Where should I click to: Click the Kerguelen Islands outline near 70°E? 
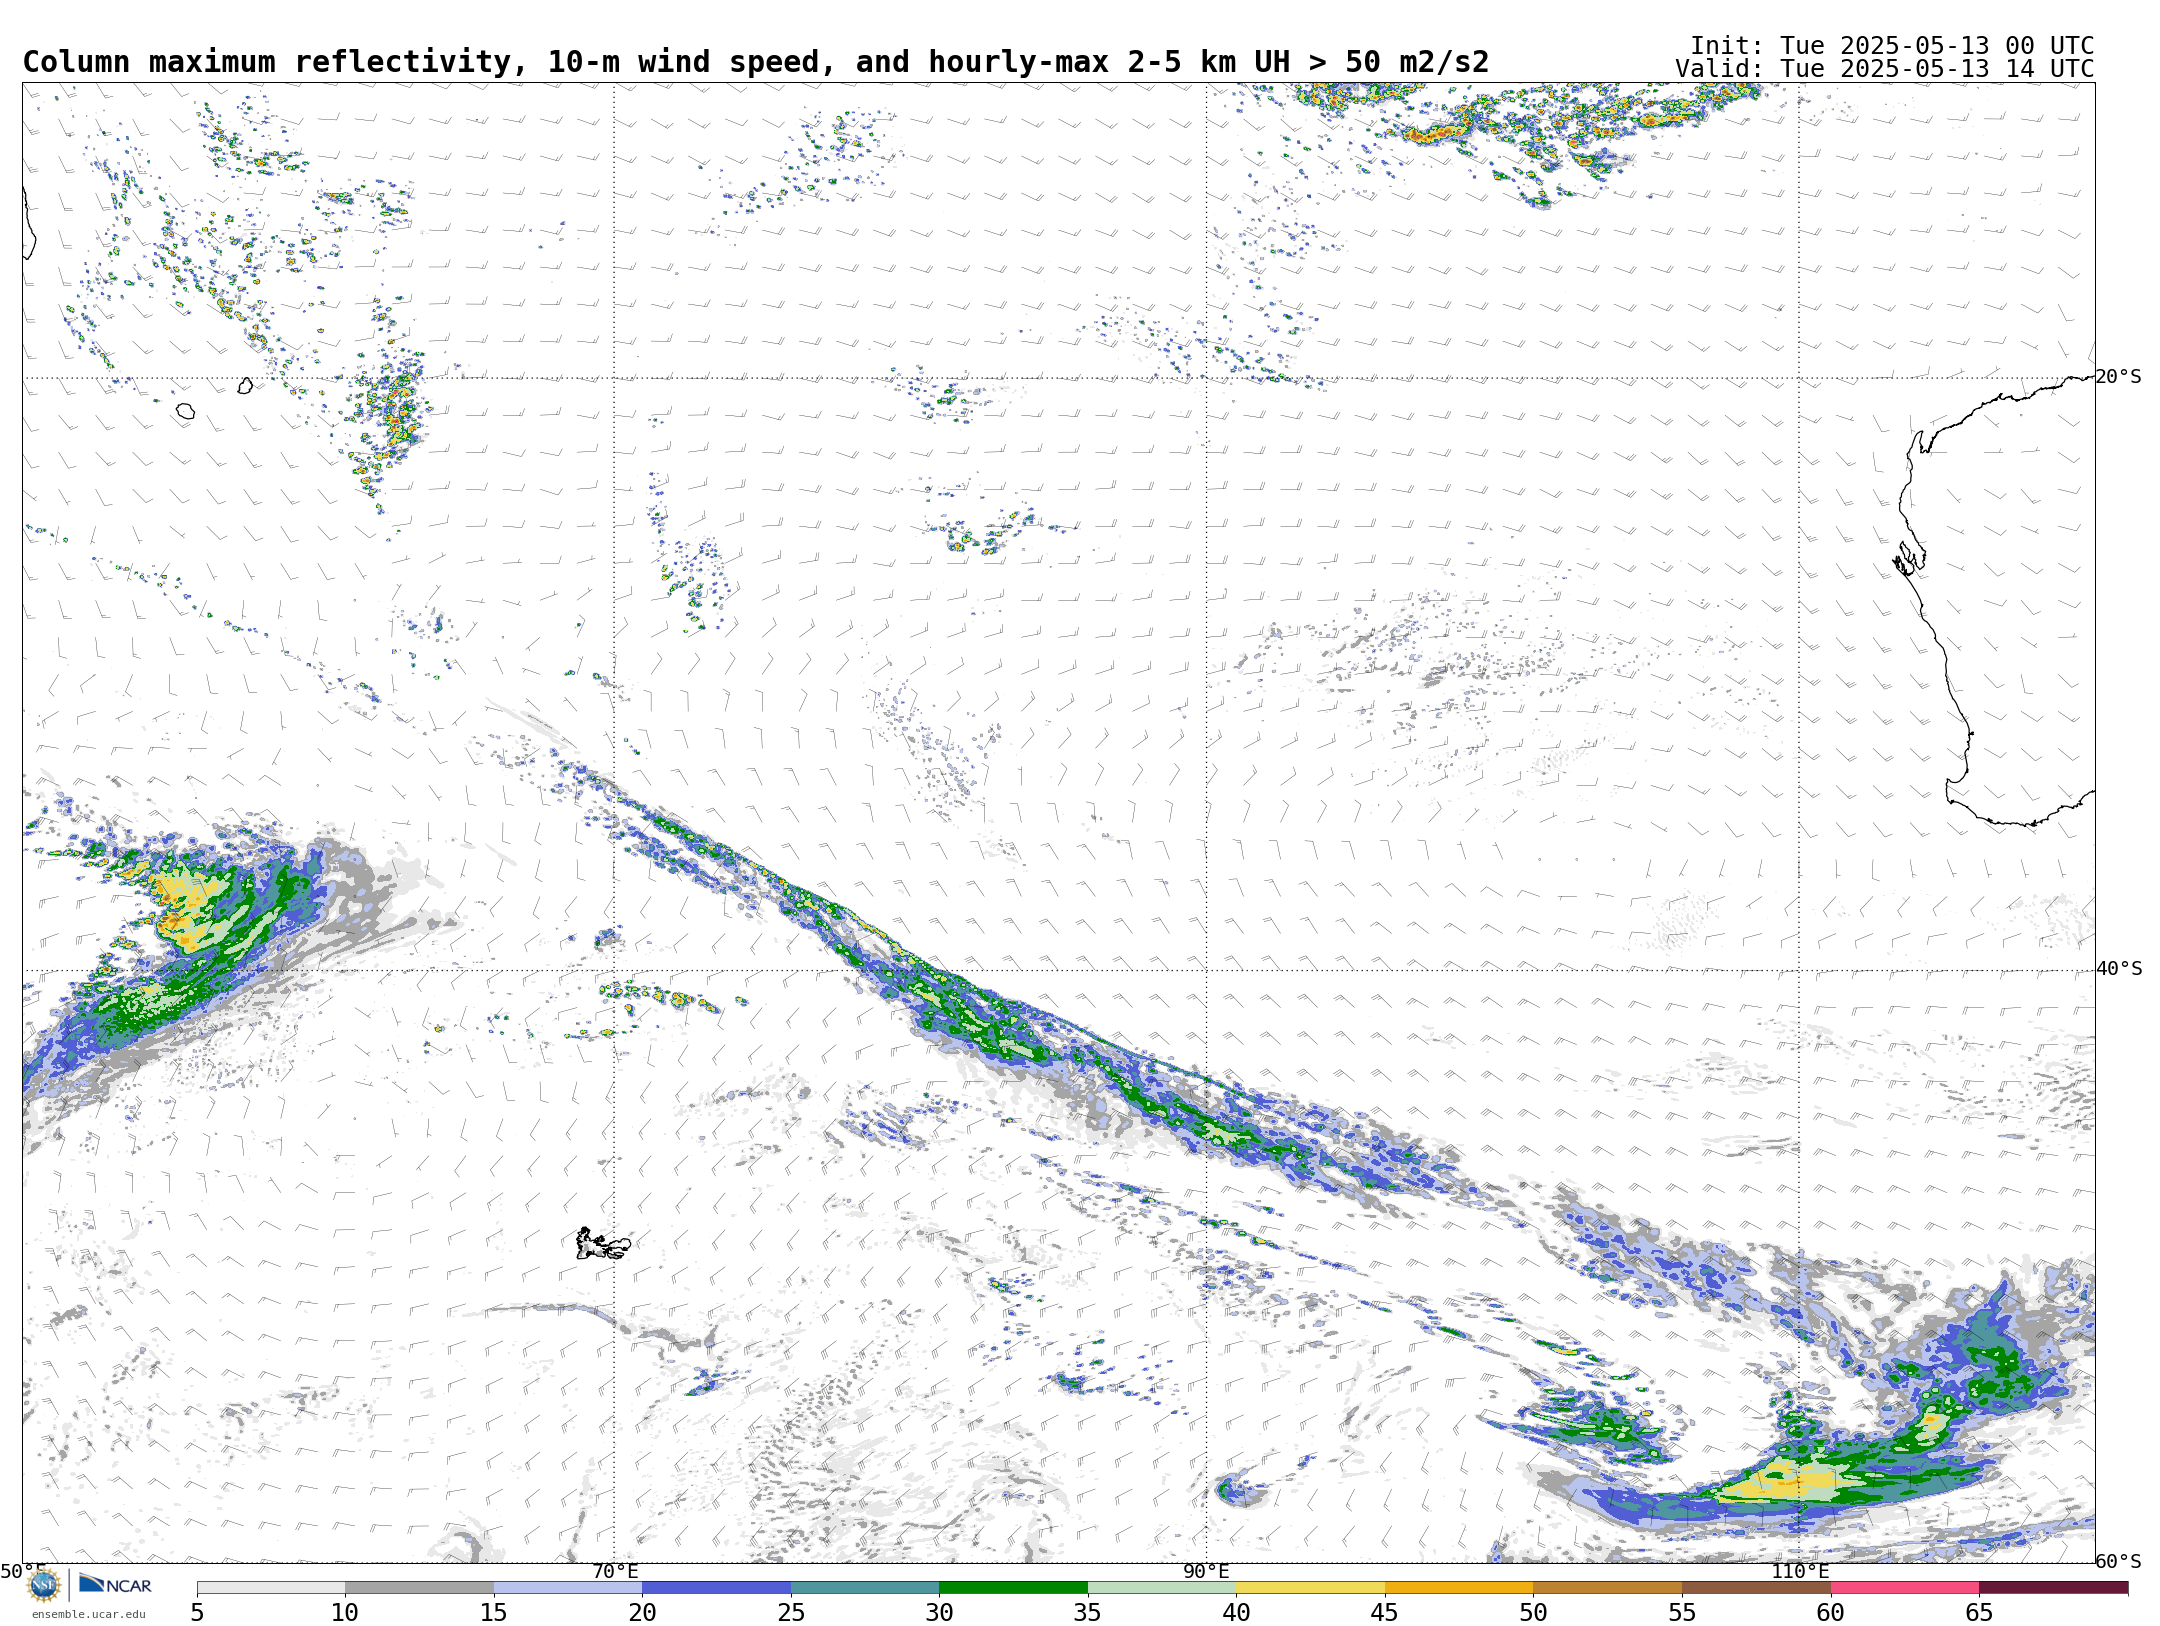[603, 1244]
